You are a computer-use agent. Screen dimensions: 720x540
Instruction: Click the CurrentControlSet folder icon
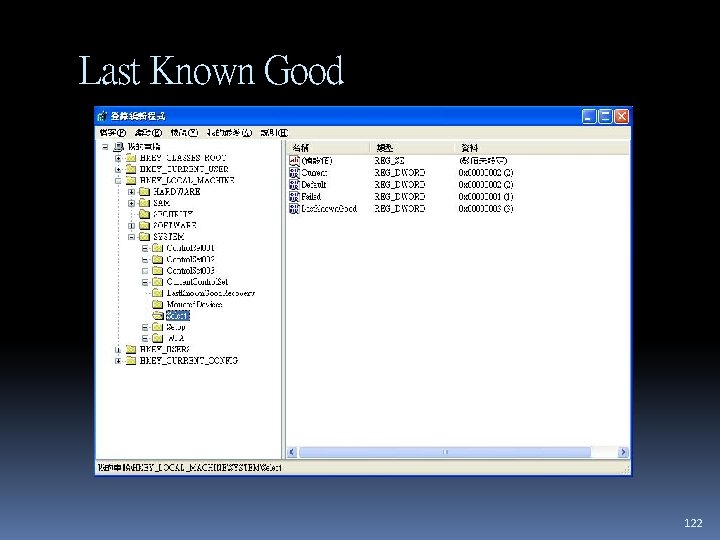(x=158, y=281)
